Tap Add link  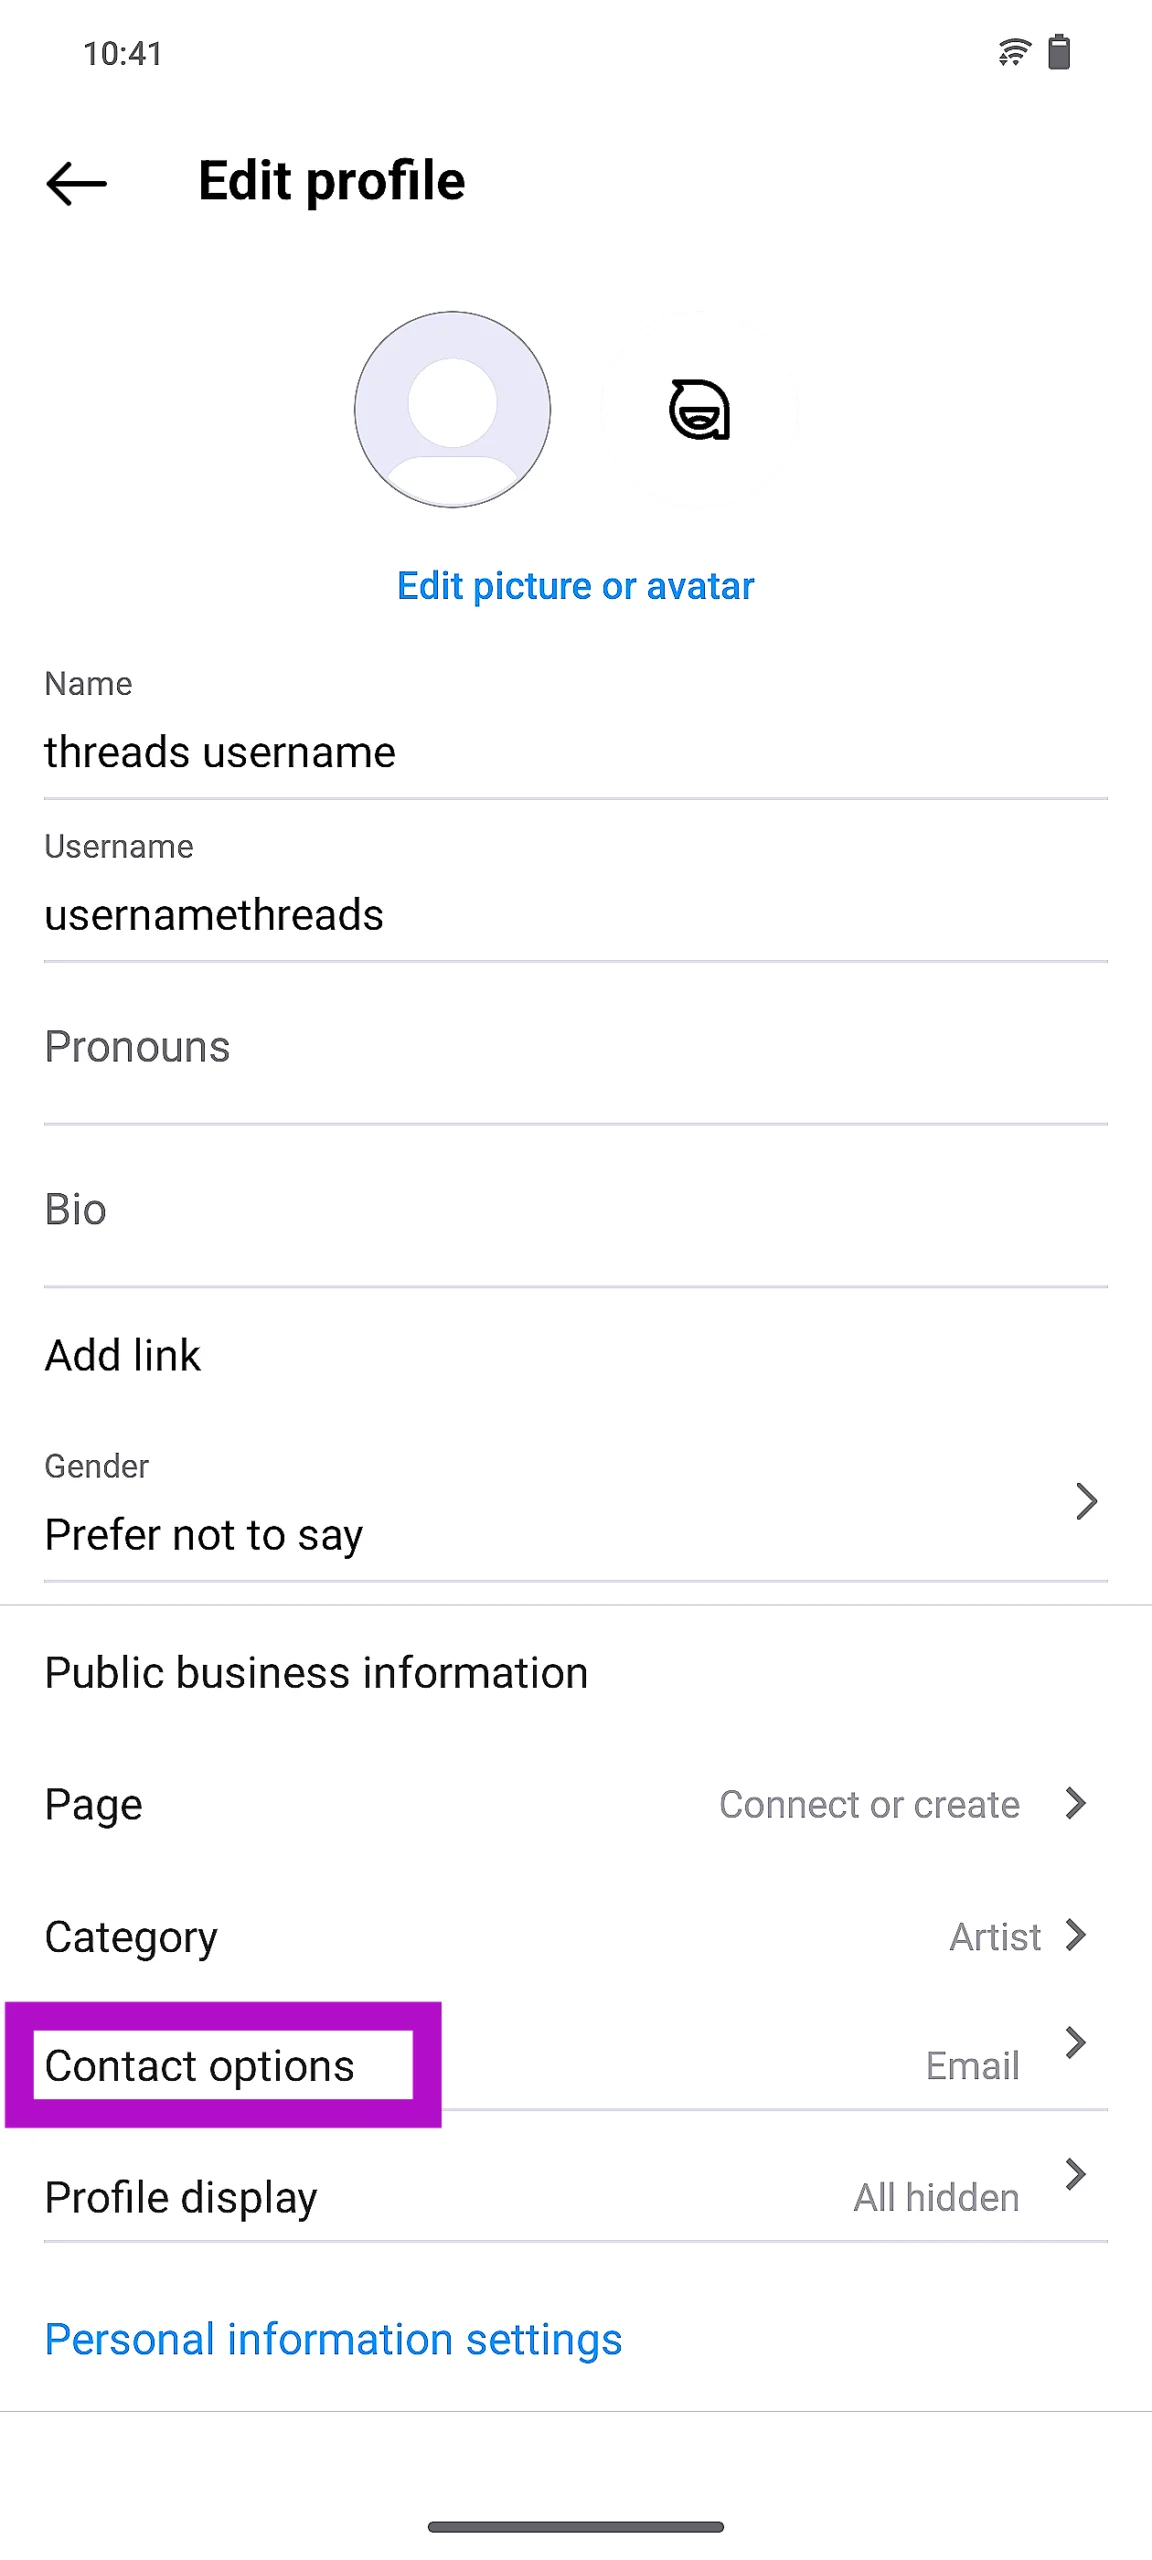point(123,1356)
